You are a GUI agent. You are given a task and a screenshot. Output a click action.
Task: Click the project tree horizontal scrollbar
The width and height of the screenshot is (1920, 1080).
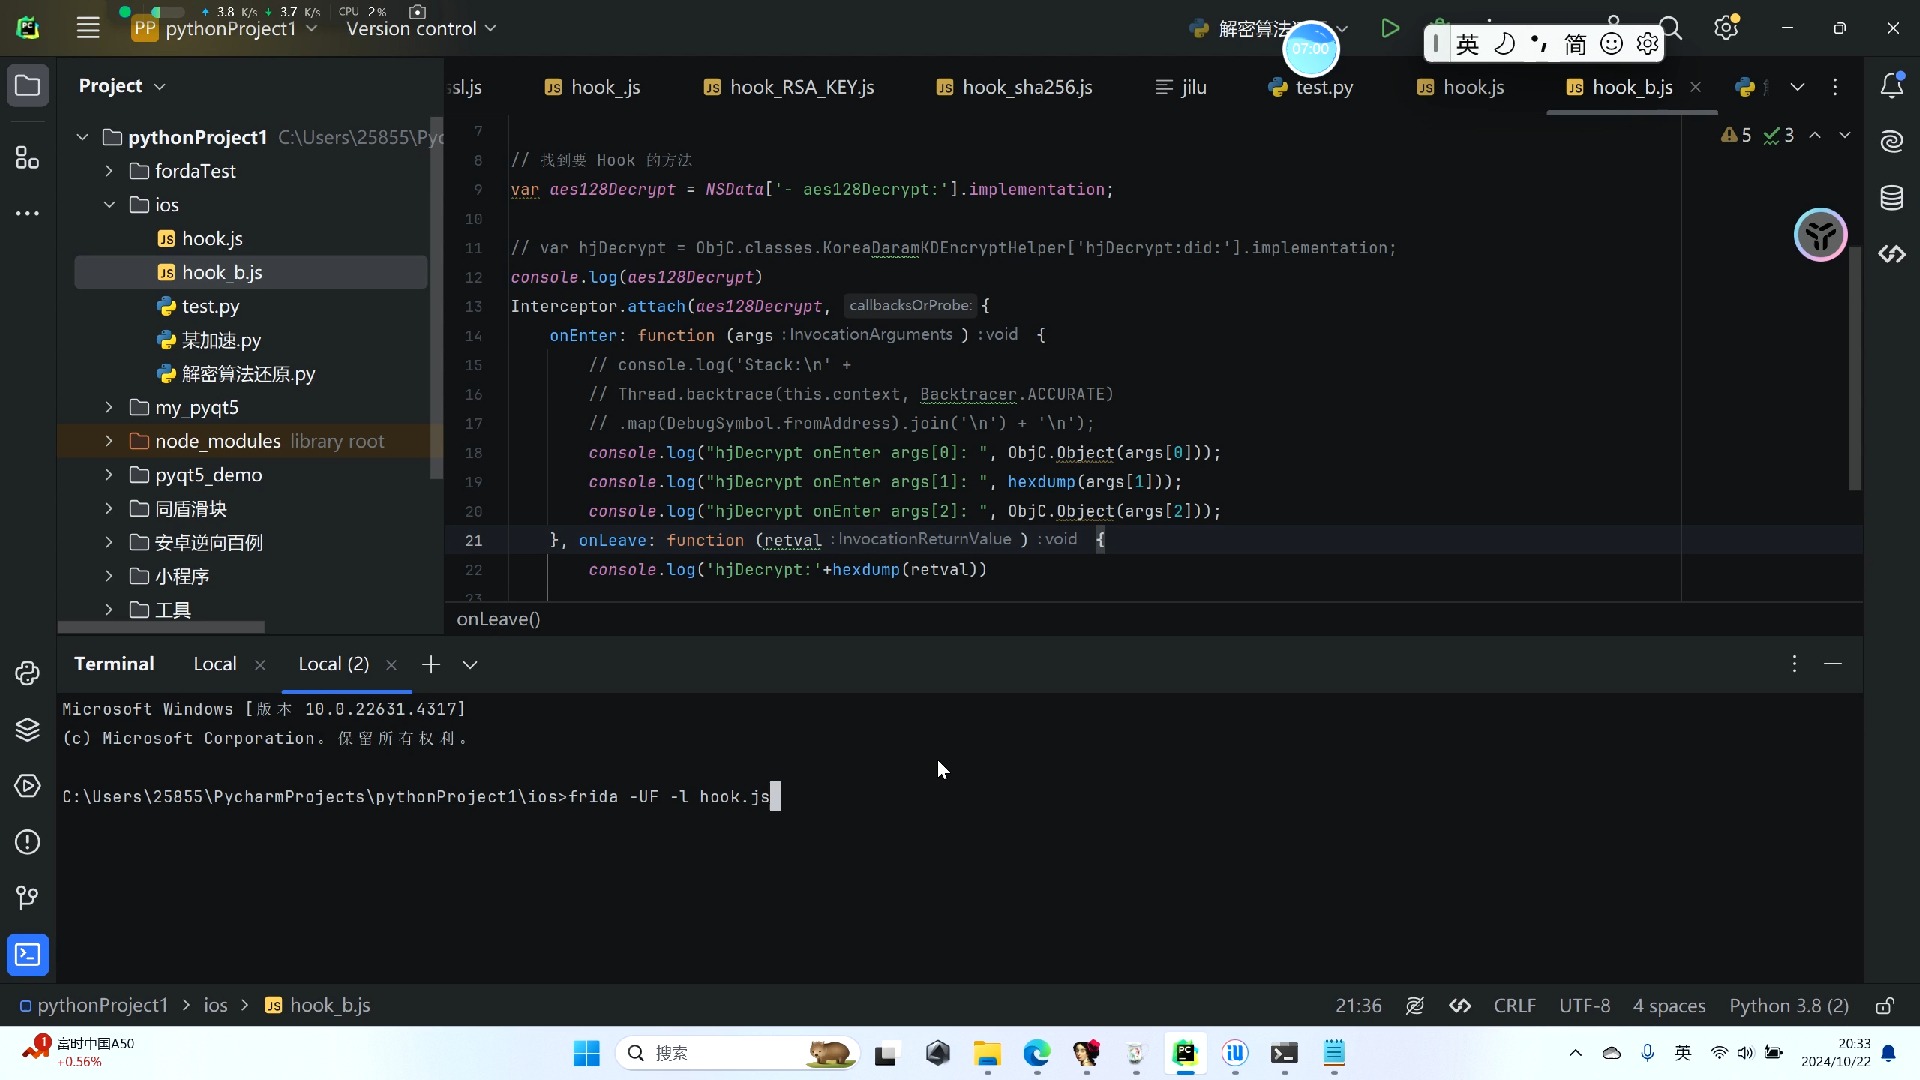[x=161, y=627]
